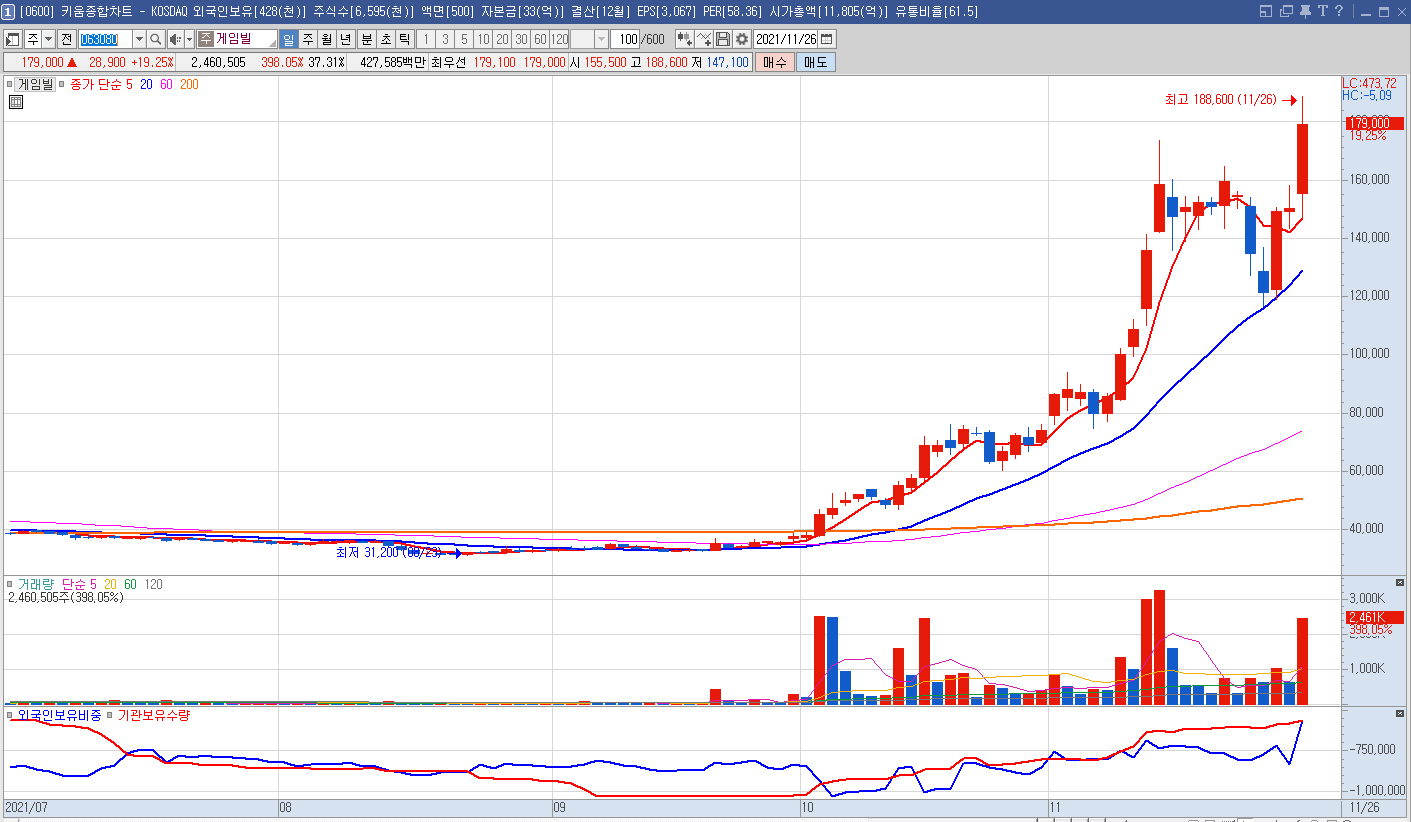This screenshot has height=822, width=1411.
Task: Open the stock search magnifier icon
Action: tap(156, 39)
